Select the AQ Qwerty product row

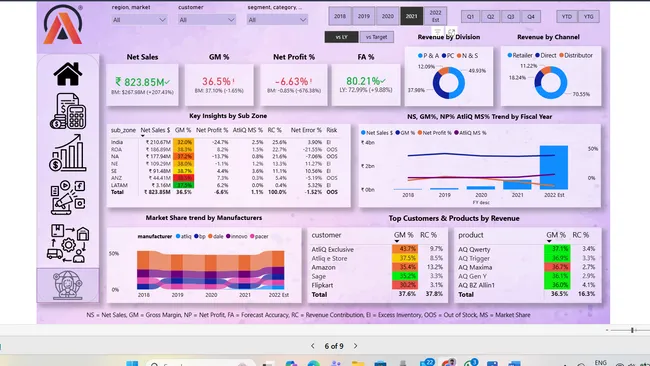tap(527, 249)
